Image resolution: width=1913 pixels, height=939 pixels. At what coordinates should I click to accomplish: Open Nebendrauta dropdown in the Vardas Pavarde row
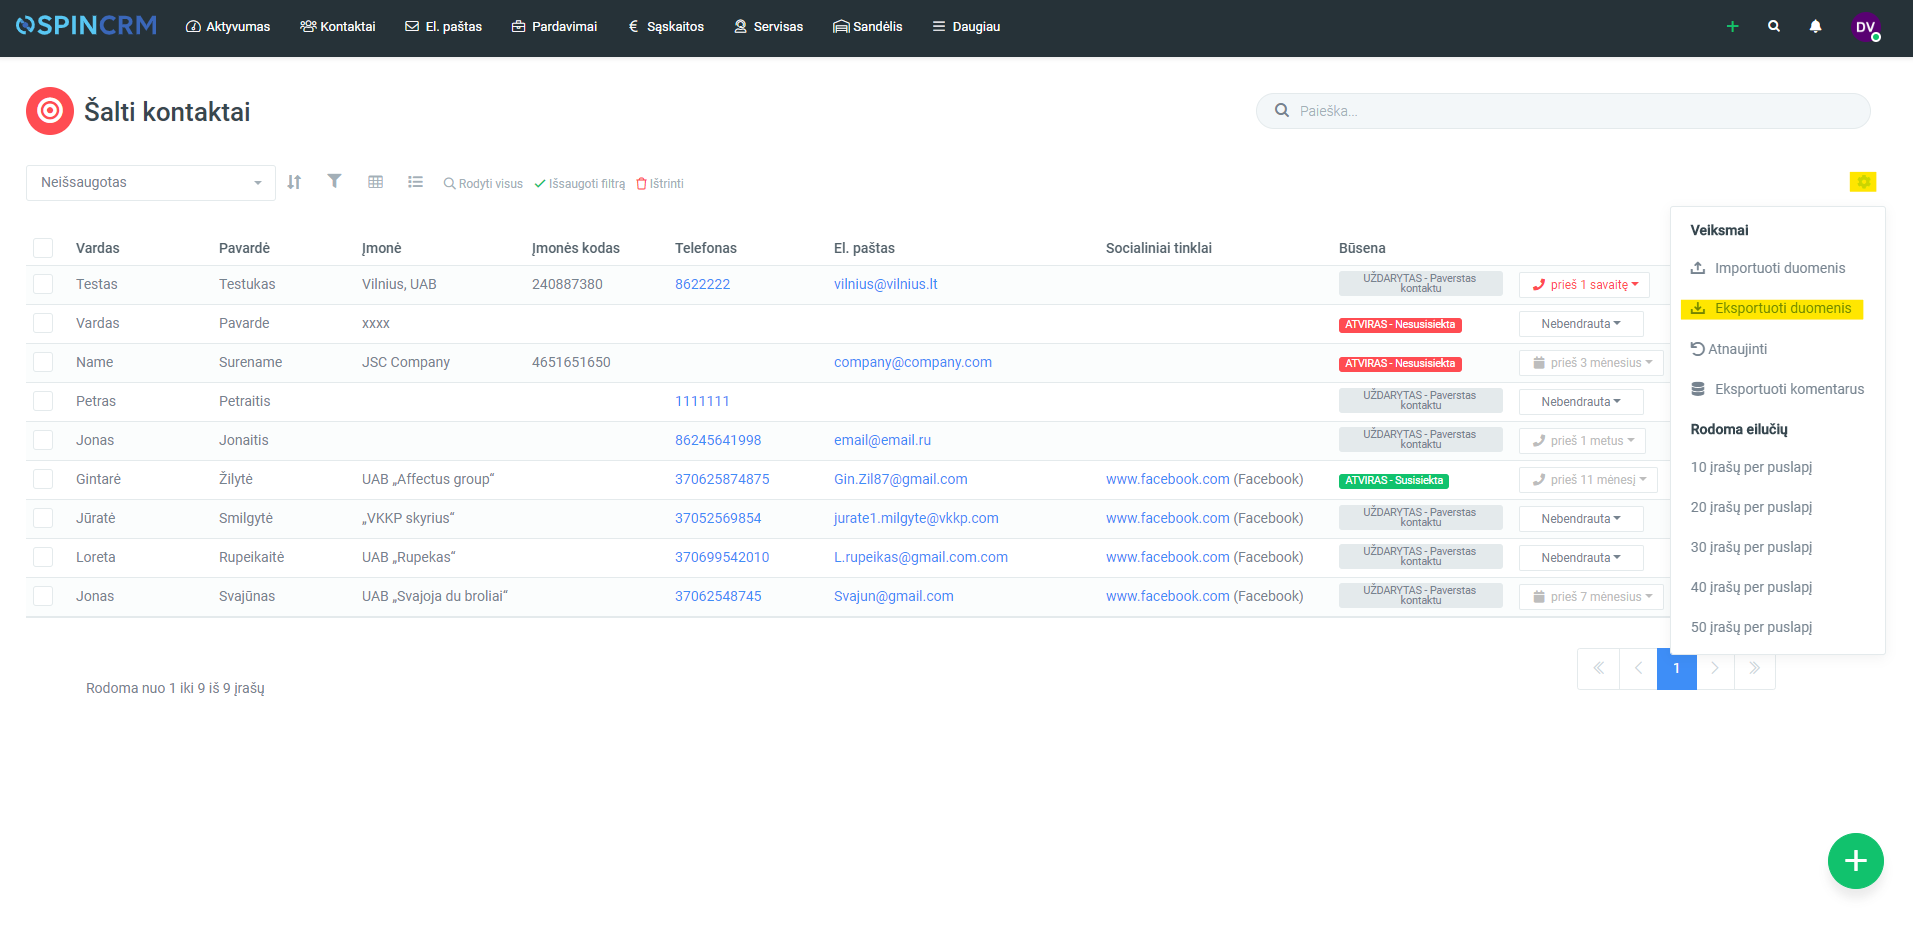(1581, 324)
